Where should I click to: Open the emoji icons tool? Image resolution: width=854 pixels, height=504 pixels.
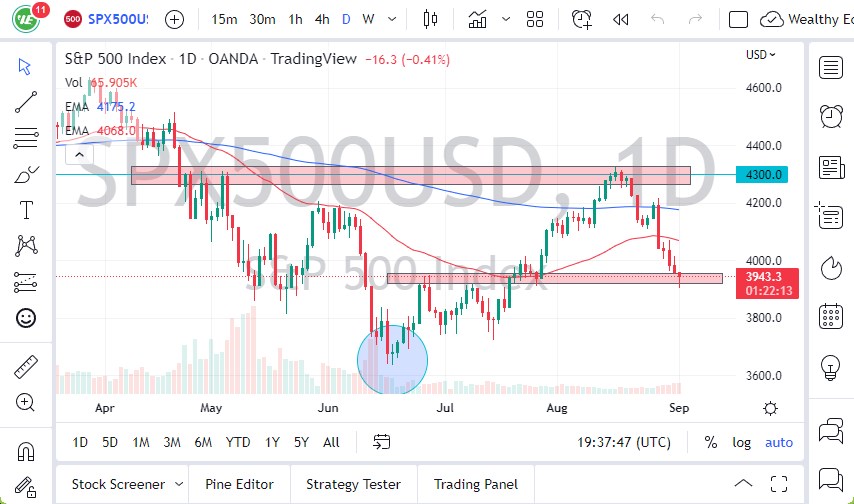[x=26, y=318]
